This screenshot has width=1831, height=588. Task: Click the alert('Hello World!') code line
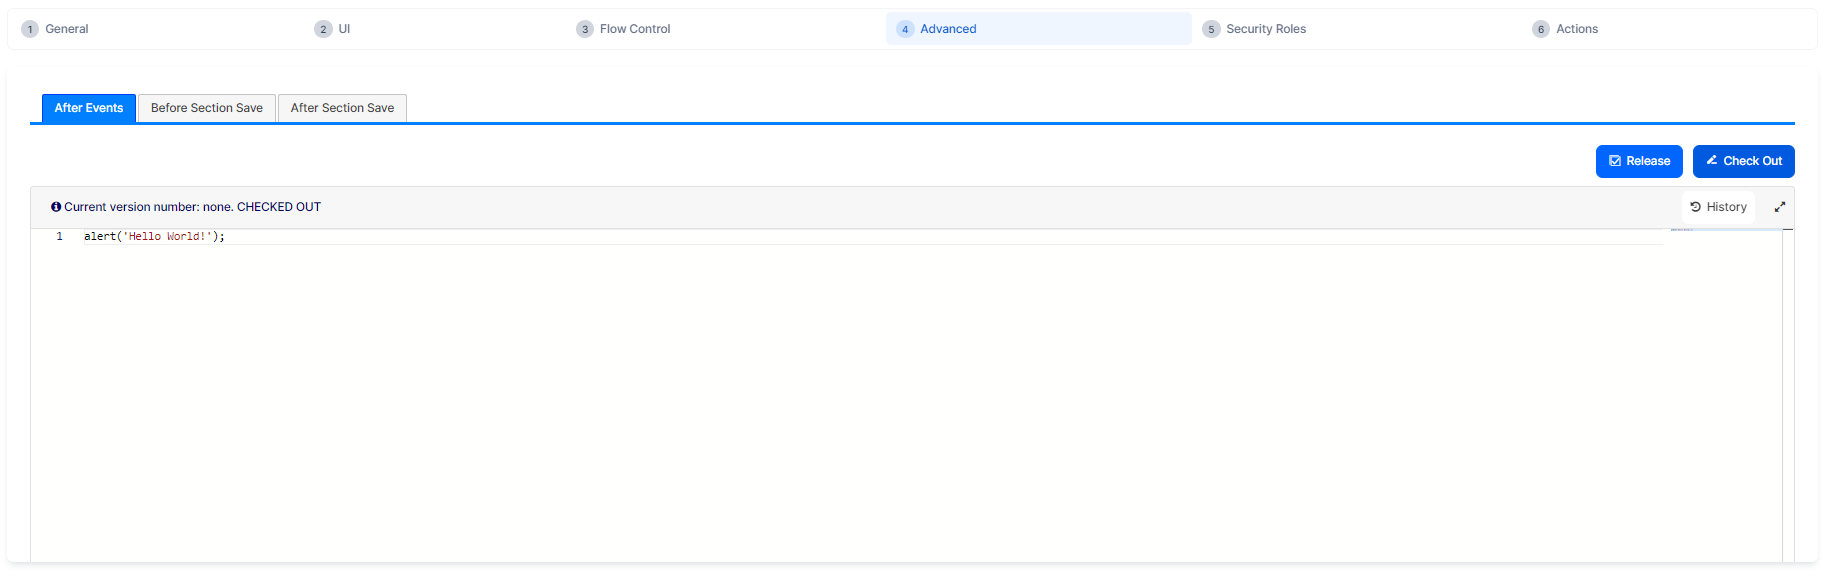coord(154,237)
